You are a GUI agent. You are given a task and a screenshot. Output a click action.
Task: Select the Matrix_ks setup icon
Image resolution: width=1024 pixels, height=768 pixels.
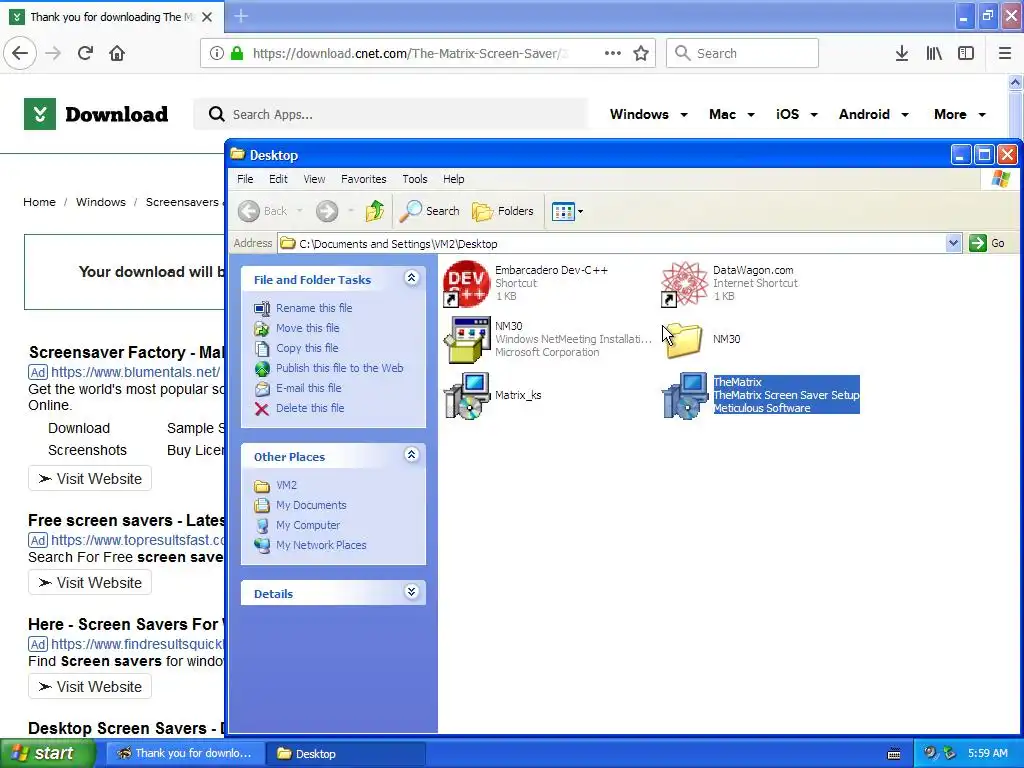point(467,395)
